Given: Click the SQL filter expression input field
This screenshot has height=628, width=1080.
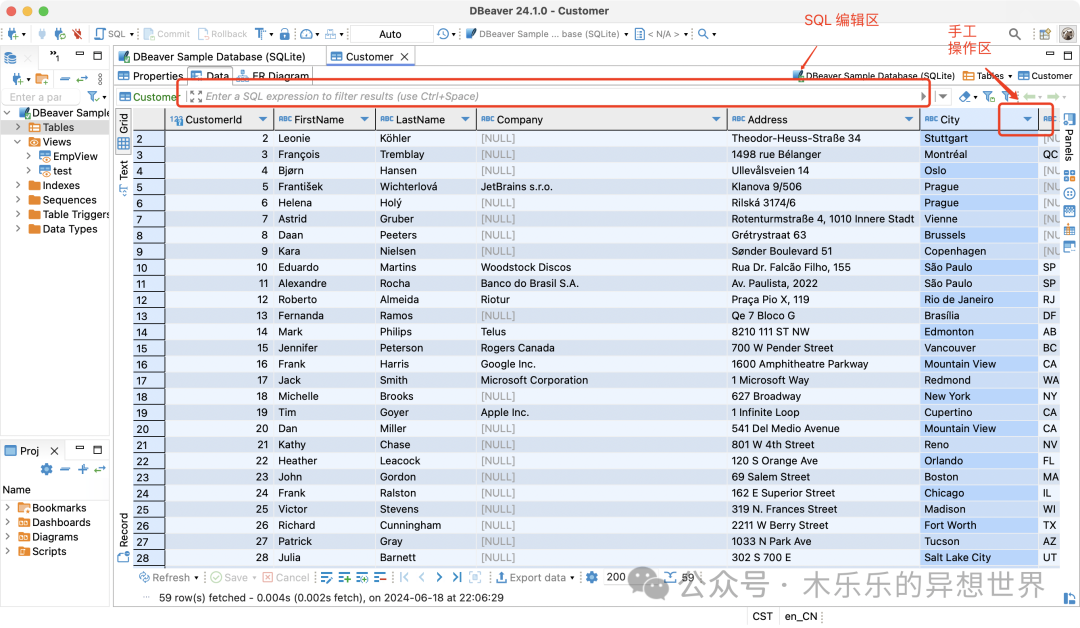Looking at the screenshot, I should click(561, 96).
